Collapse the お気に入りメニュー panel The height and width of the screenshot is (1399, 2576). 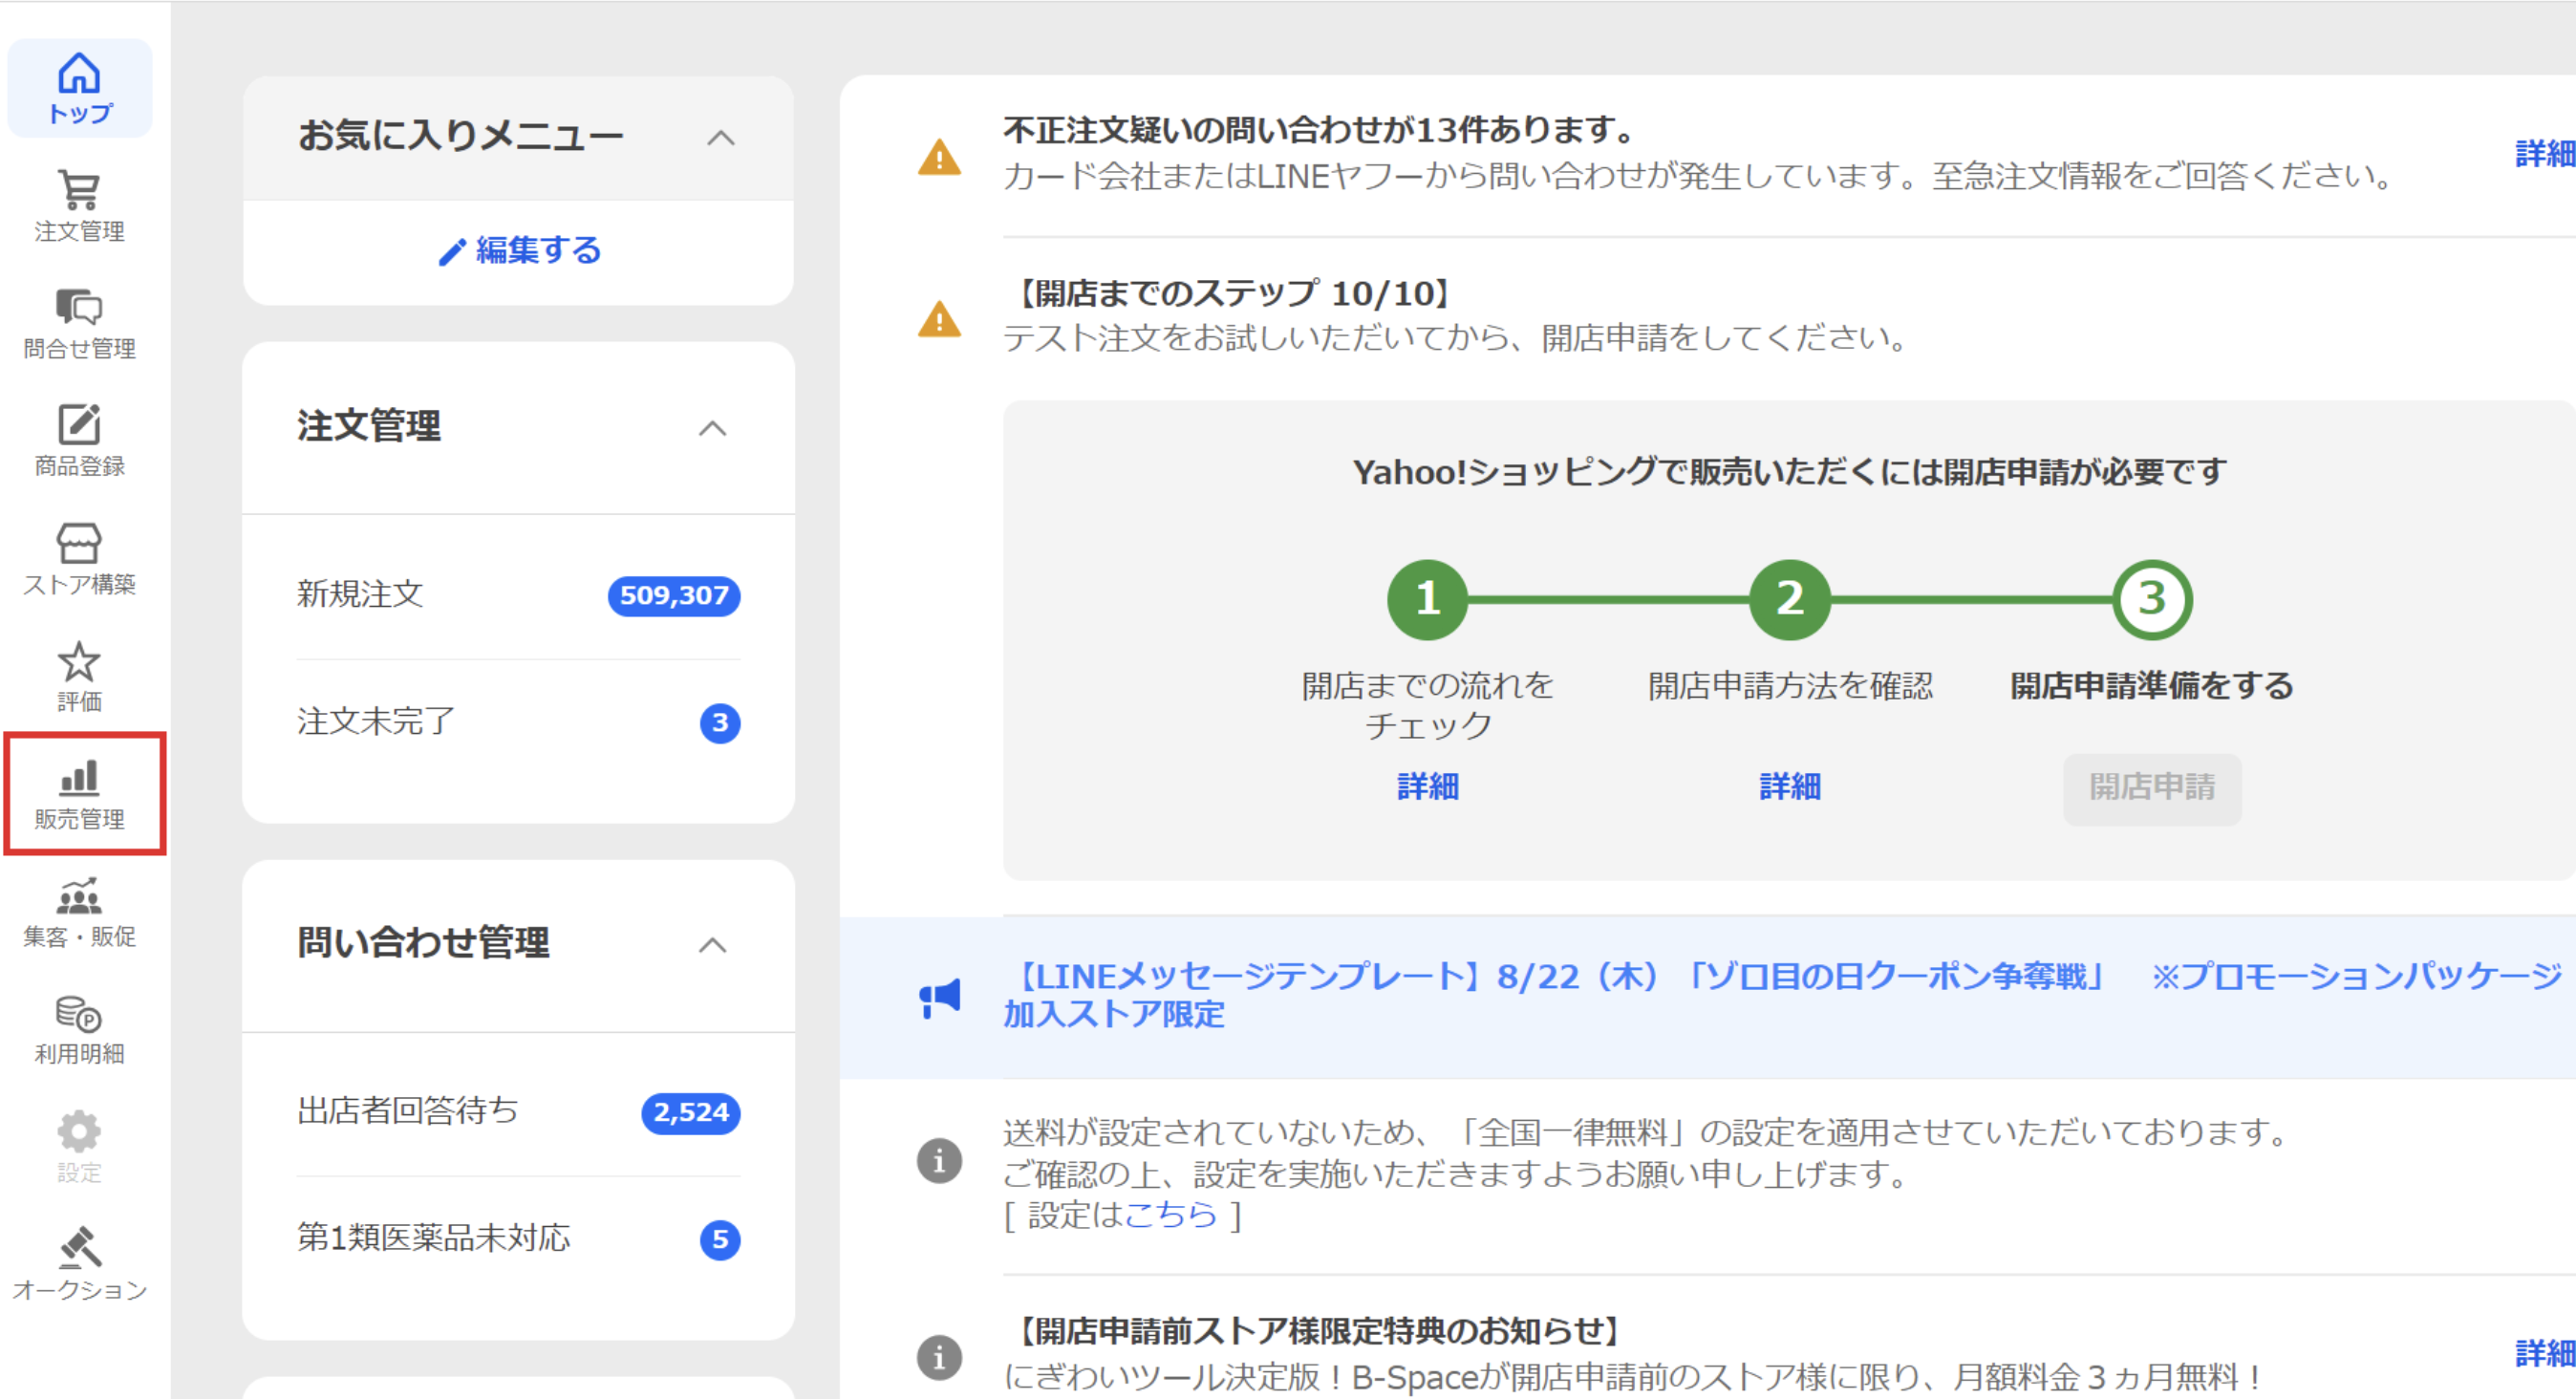point(720,137)
